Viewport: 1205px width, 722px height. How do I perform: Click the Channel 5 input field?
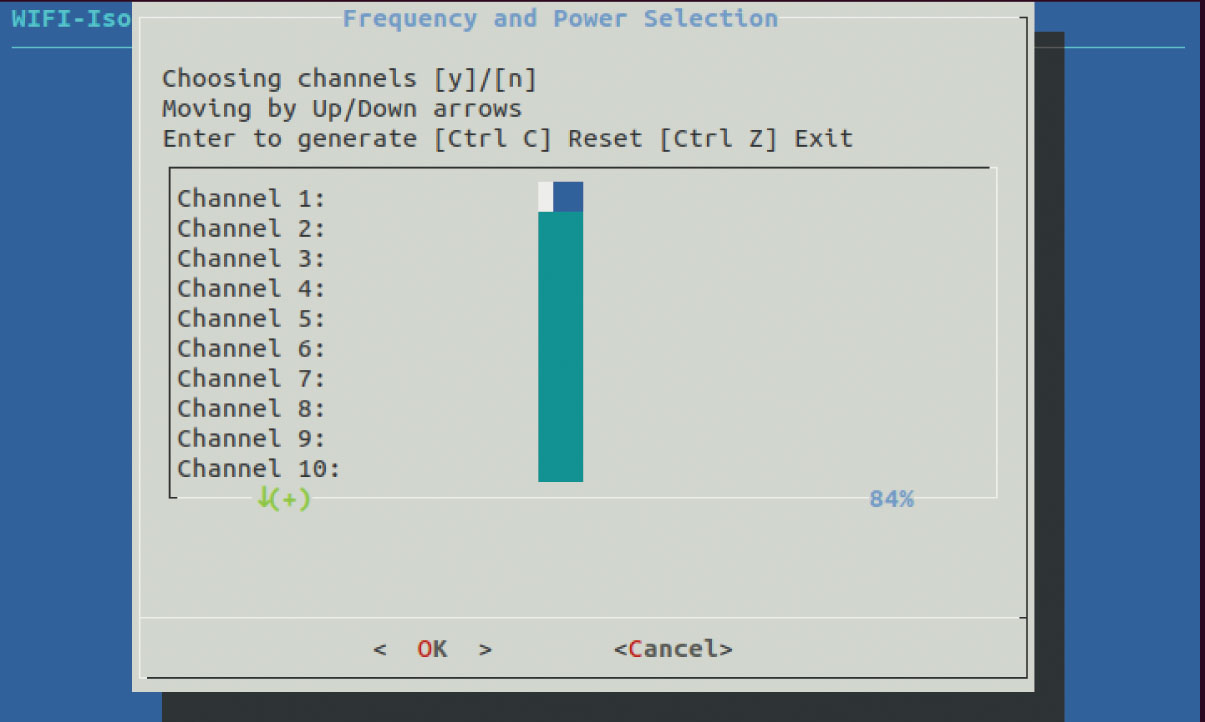(560, 318)
